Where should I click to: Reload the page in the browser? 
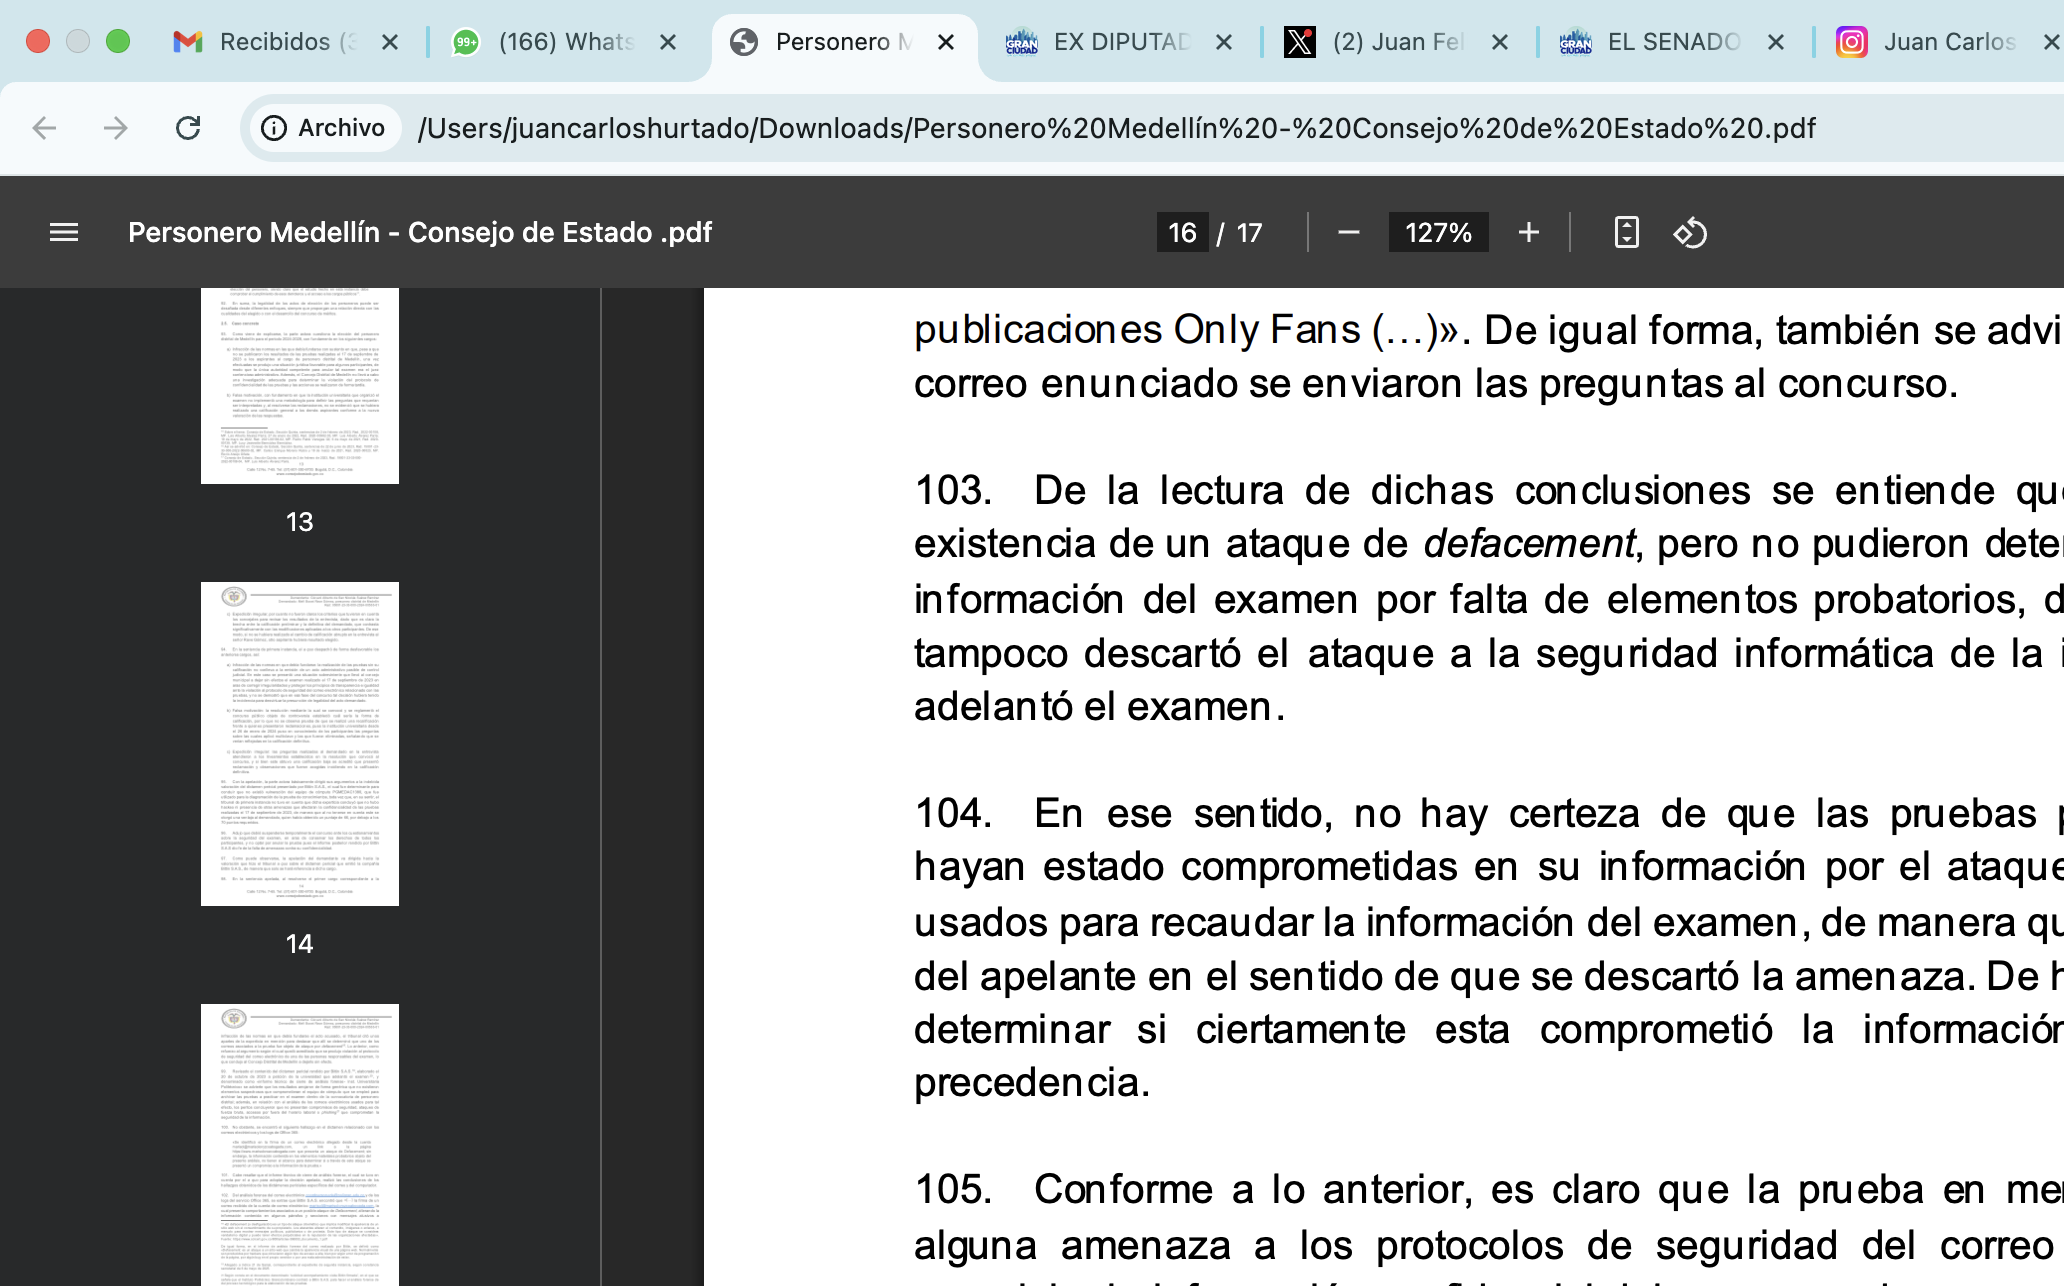(x=188, y=128)
